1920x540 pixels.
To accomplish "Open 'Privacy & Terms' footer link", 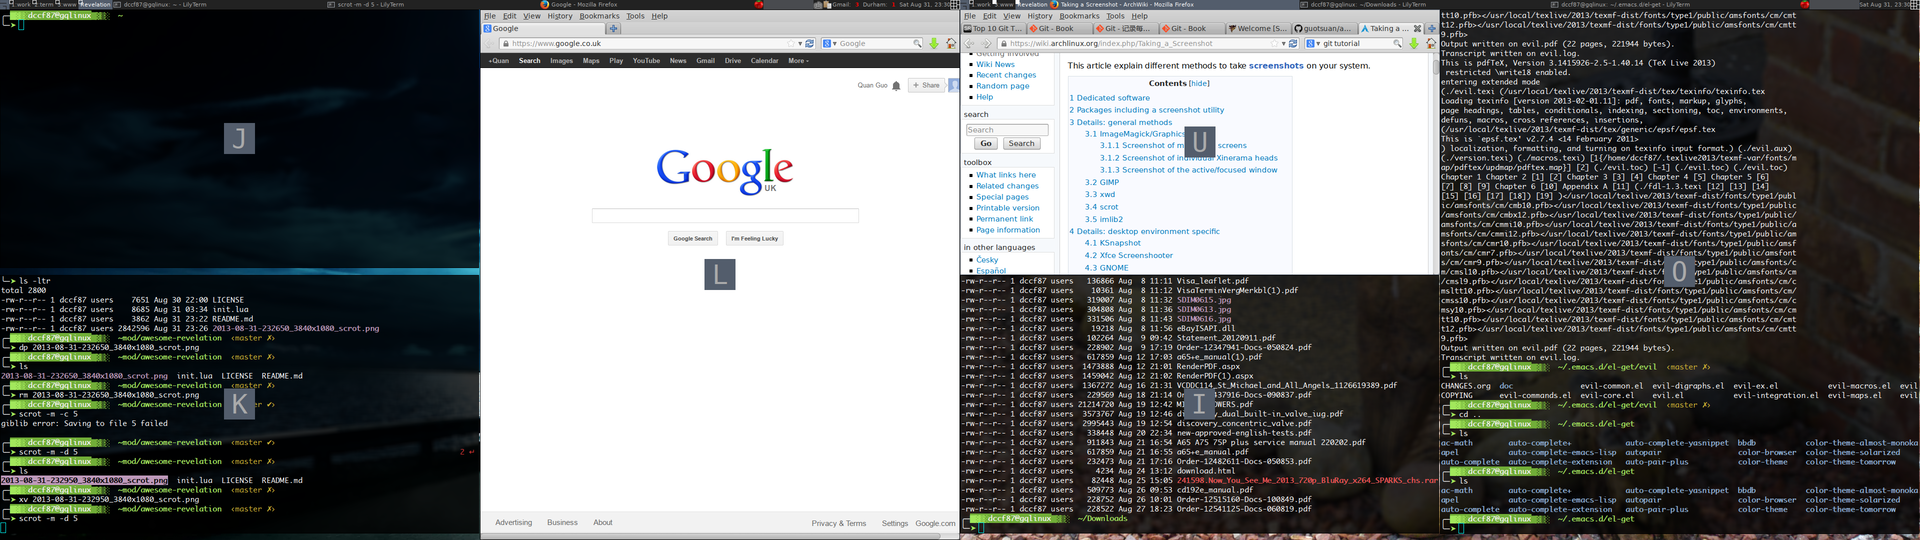I will point(839,523).
